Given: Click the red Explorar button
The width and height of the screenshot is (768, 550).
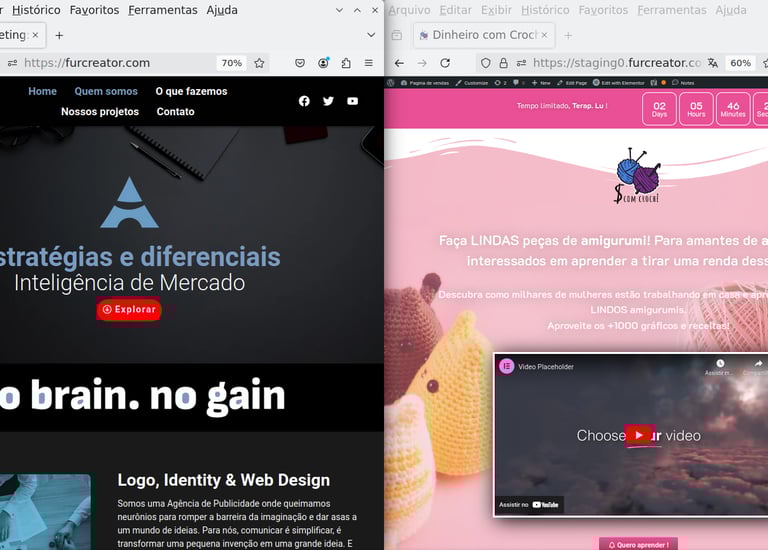Looking at the screenshot, I should [129, 310].
